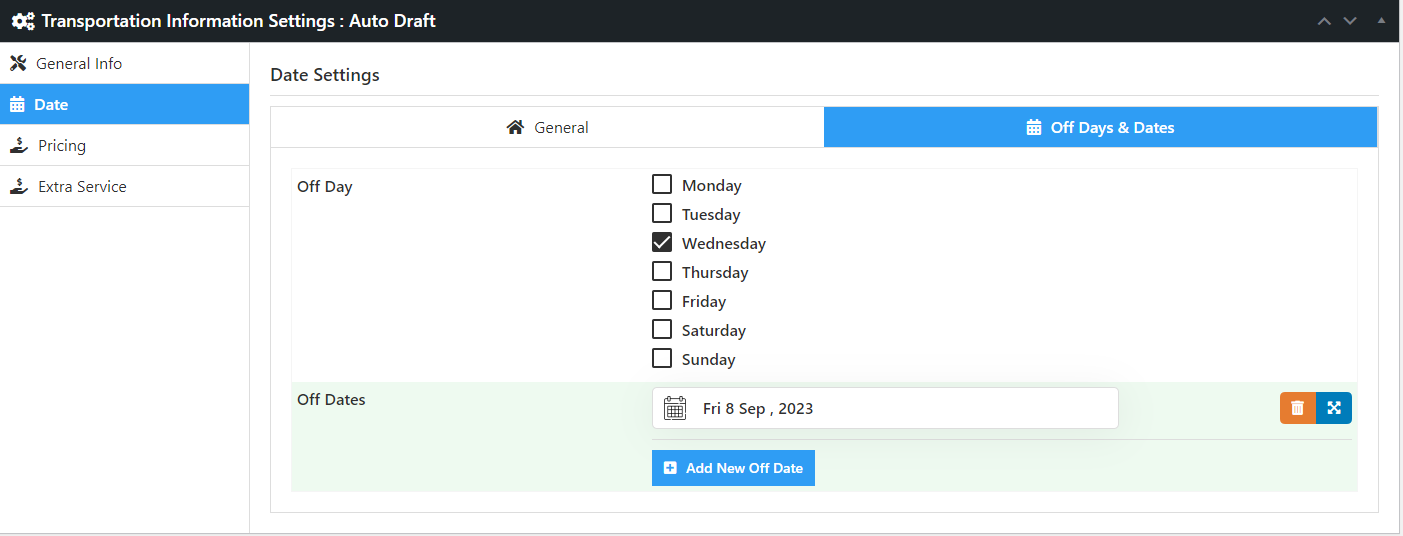This screenshot has width=1403, height=536.
Task: Switch to the General date tab
Action: coord(547,128)
